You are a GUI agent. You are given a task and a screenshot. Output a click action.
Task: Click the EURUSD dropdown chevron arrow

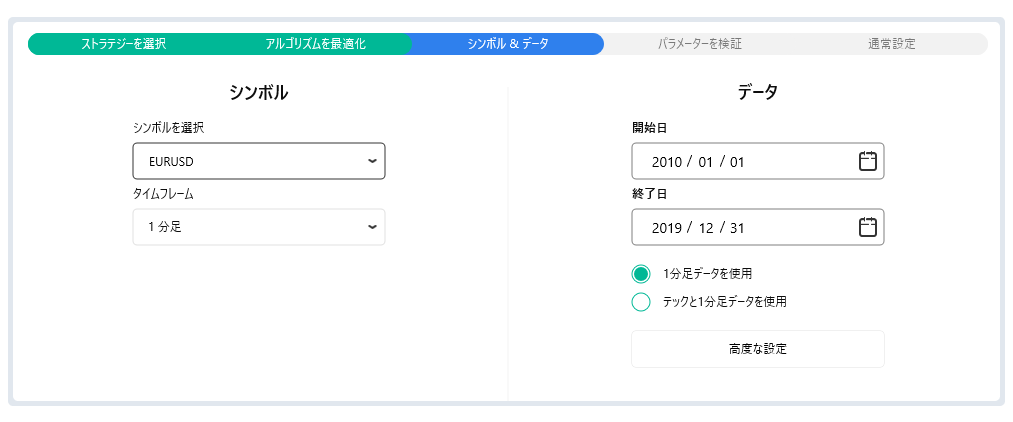[372, 161]
